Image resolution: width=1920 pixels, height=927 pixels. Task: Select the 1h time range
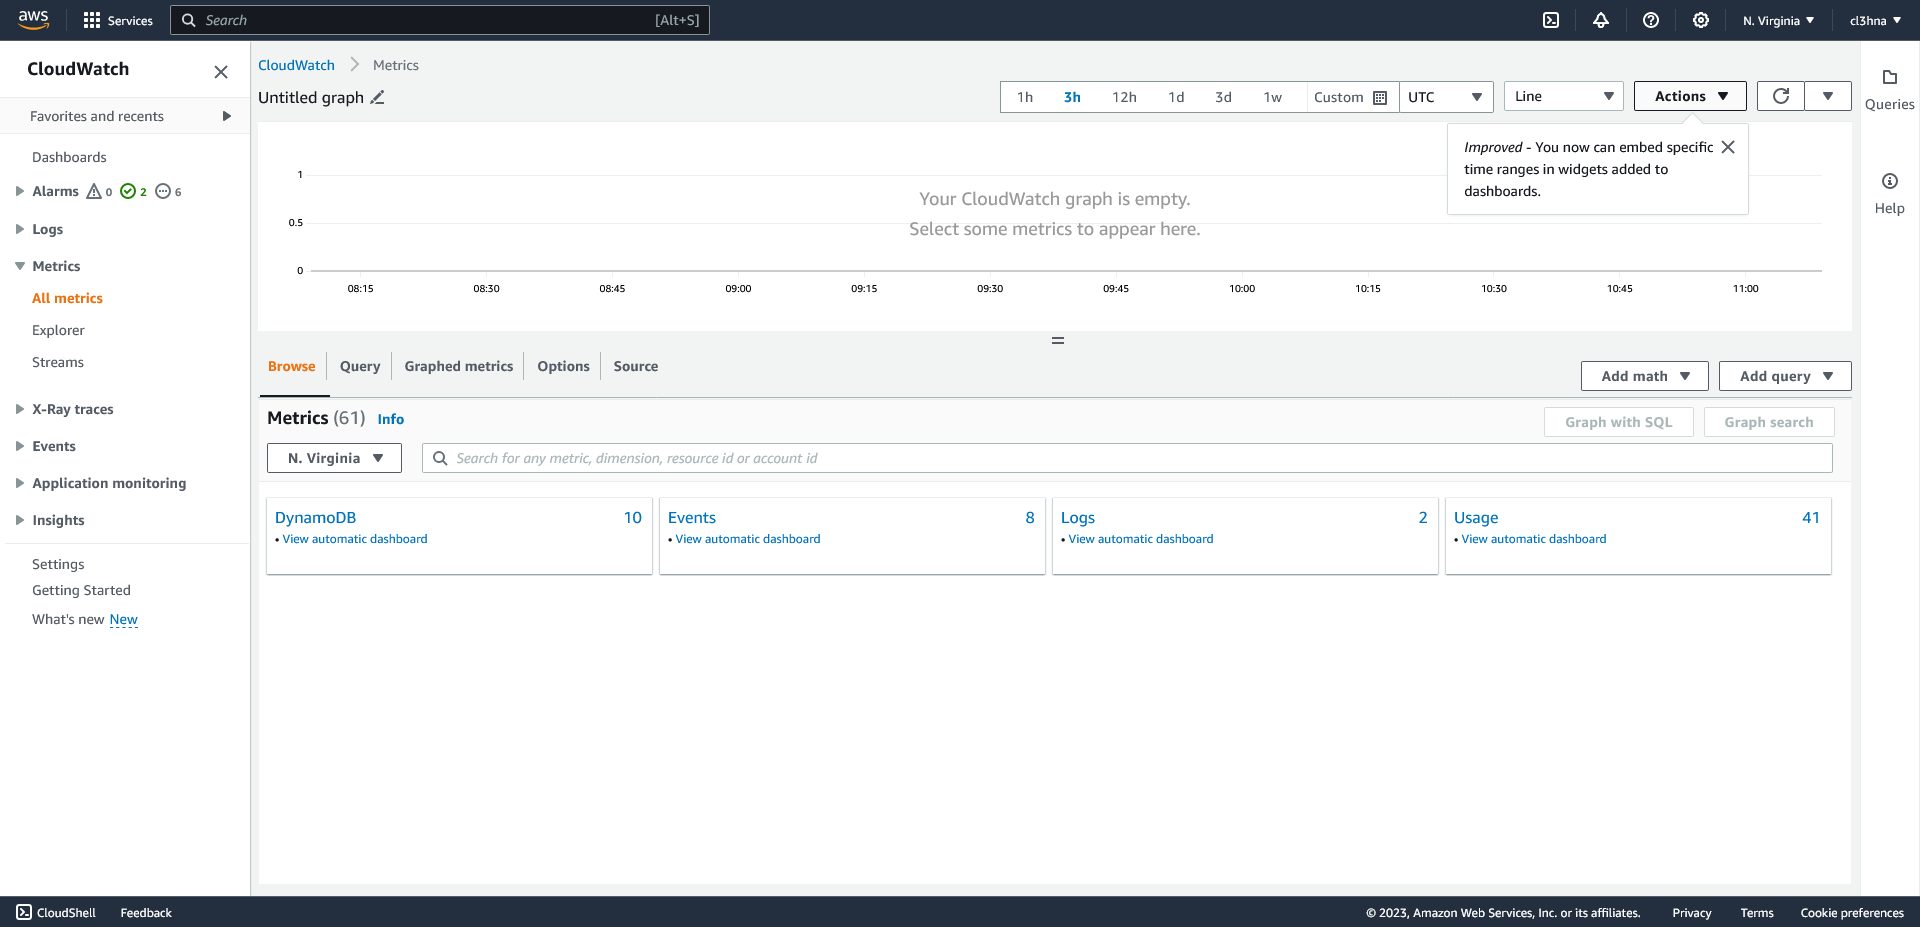pyautogui.click(x=1025, y=97)
